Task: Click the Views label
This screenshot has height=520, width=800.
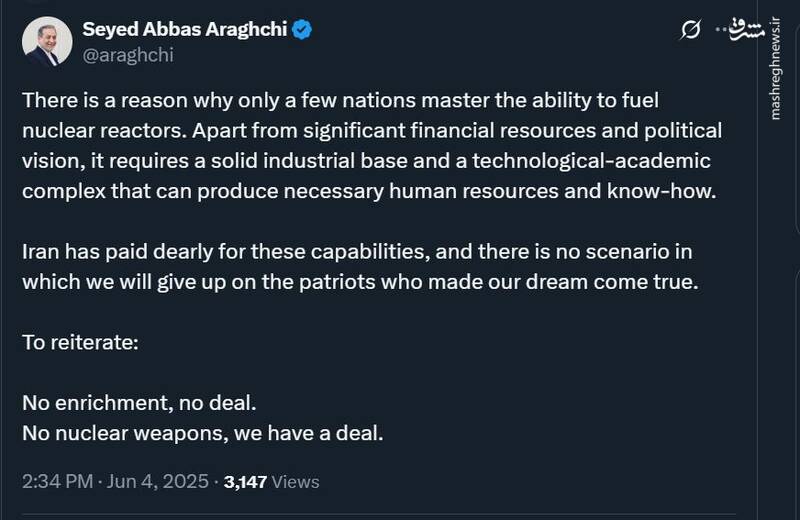Action: [296, 481]
